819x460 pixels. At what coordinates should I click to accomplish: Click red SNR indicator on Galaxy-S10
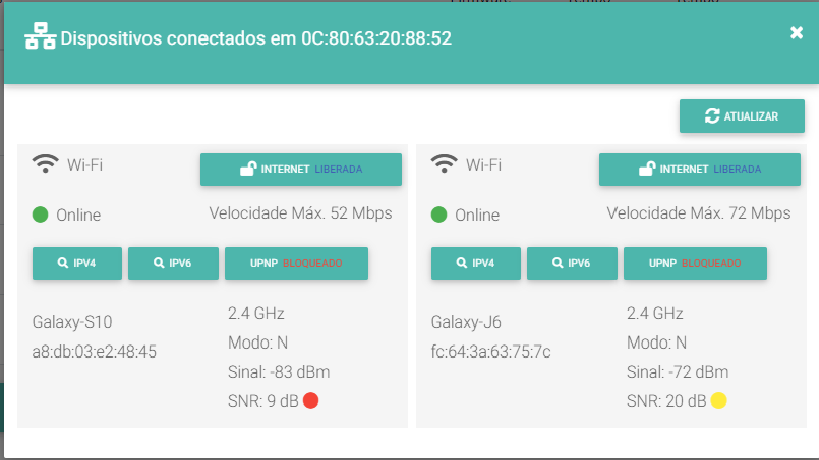click(310, 400)
